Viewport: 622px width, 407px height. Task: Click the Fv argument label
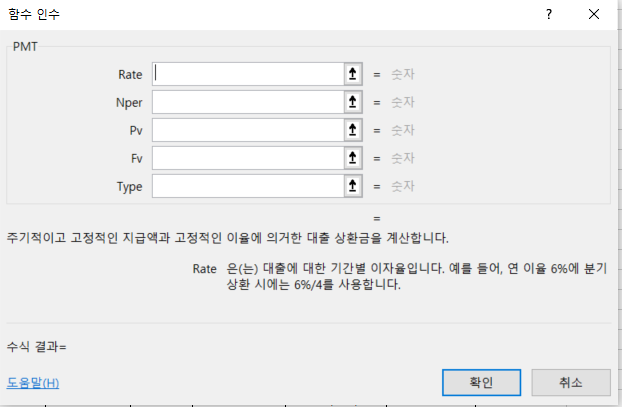(x=137, y=158)
